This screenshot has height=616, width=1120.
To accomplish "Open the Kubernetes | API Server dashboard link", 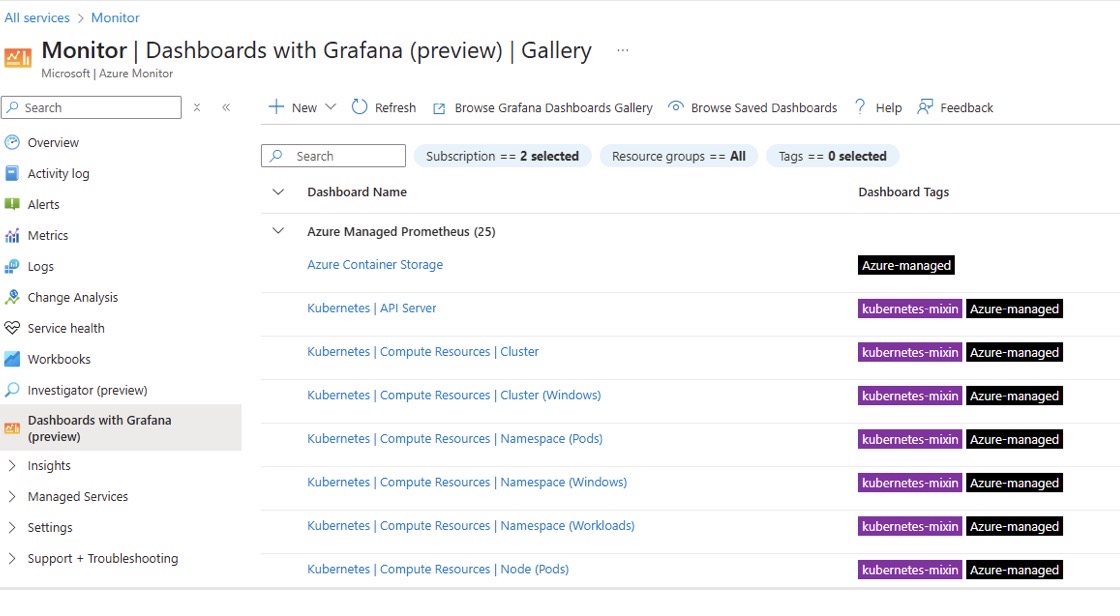I will click(x=372, y=308).
